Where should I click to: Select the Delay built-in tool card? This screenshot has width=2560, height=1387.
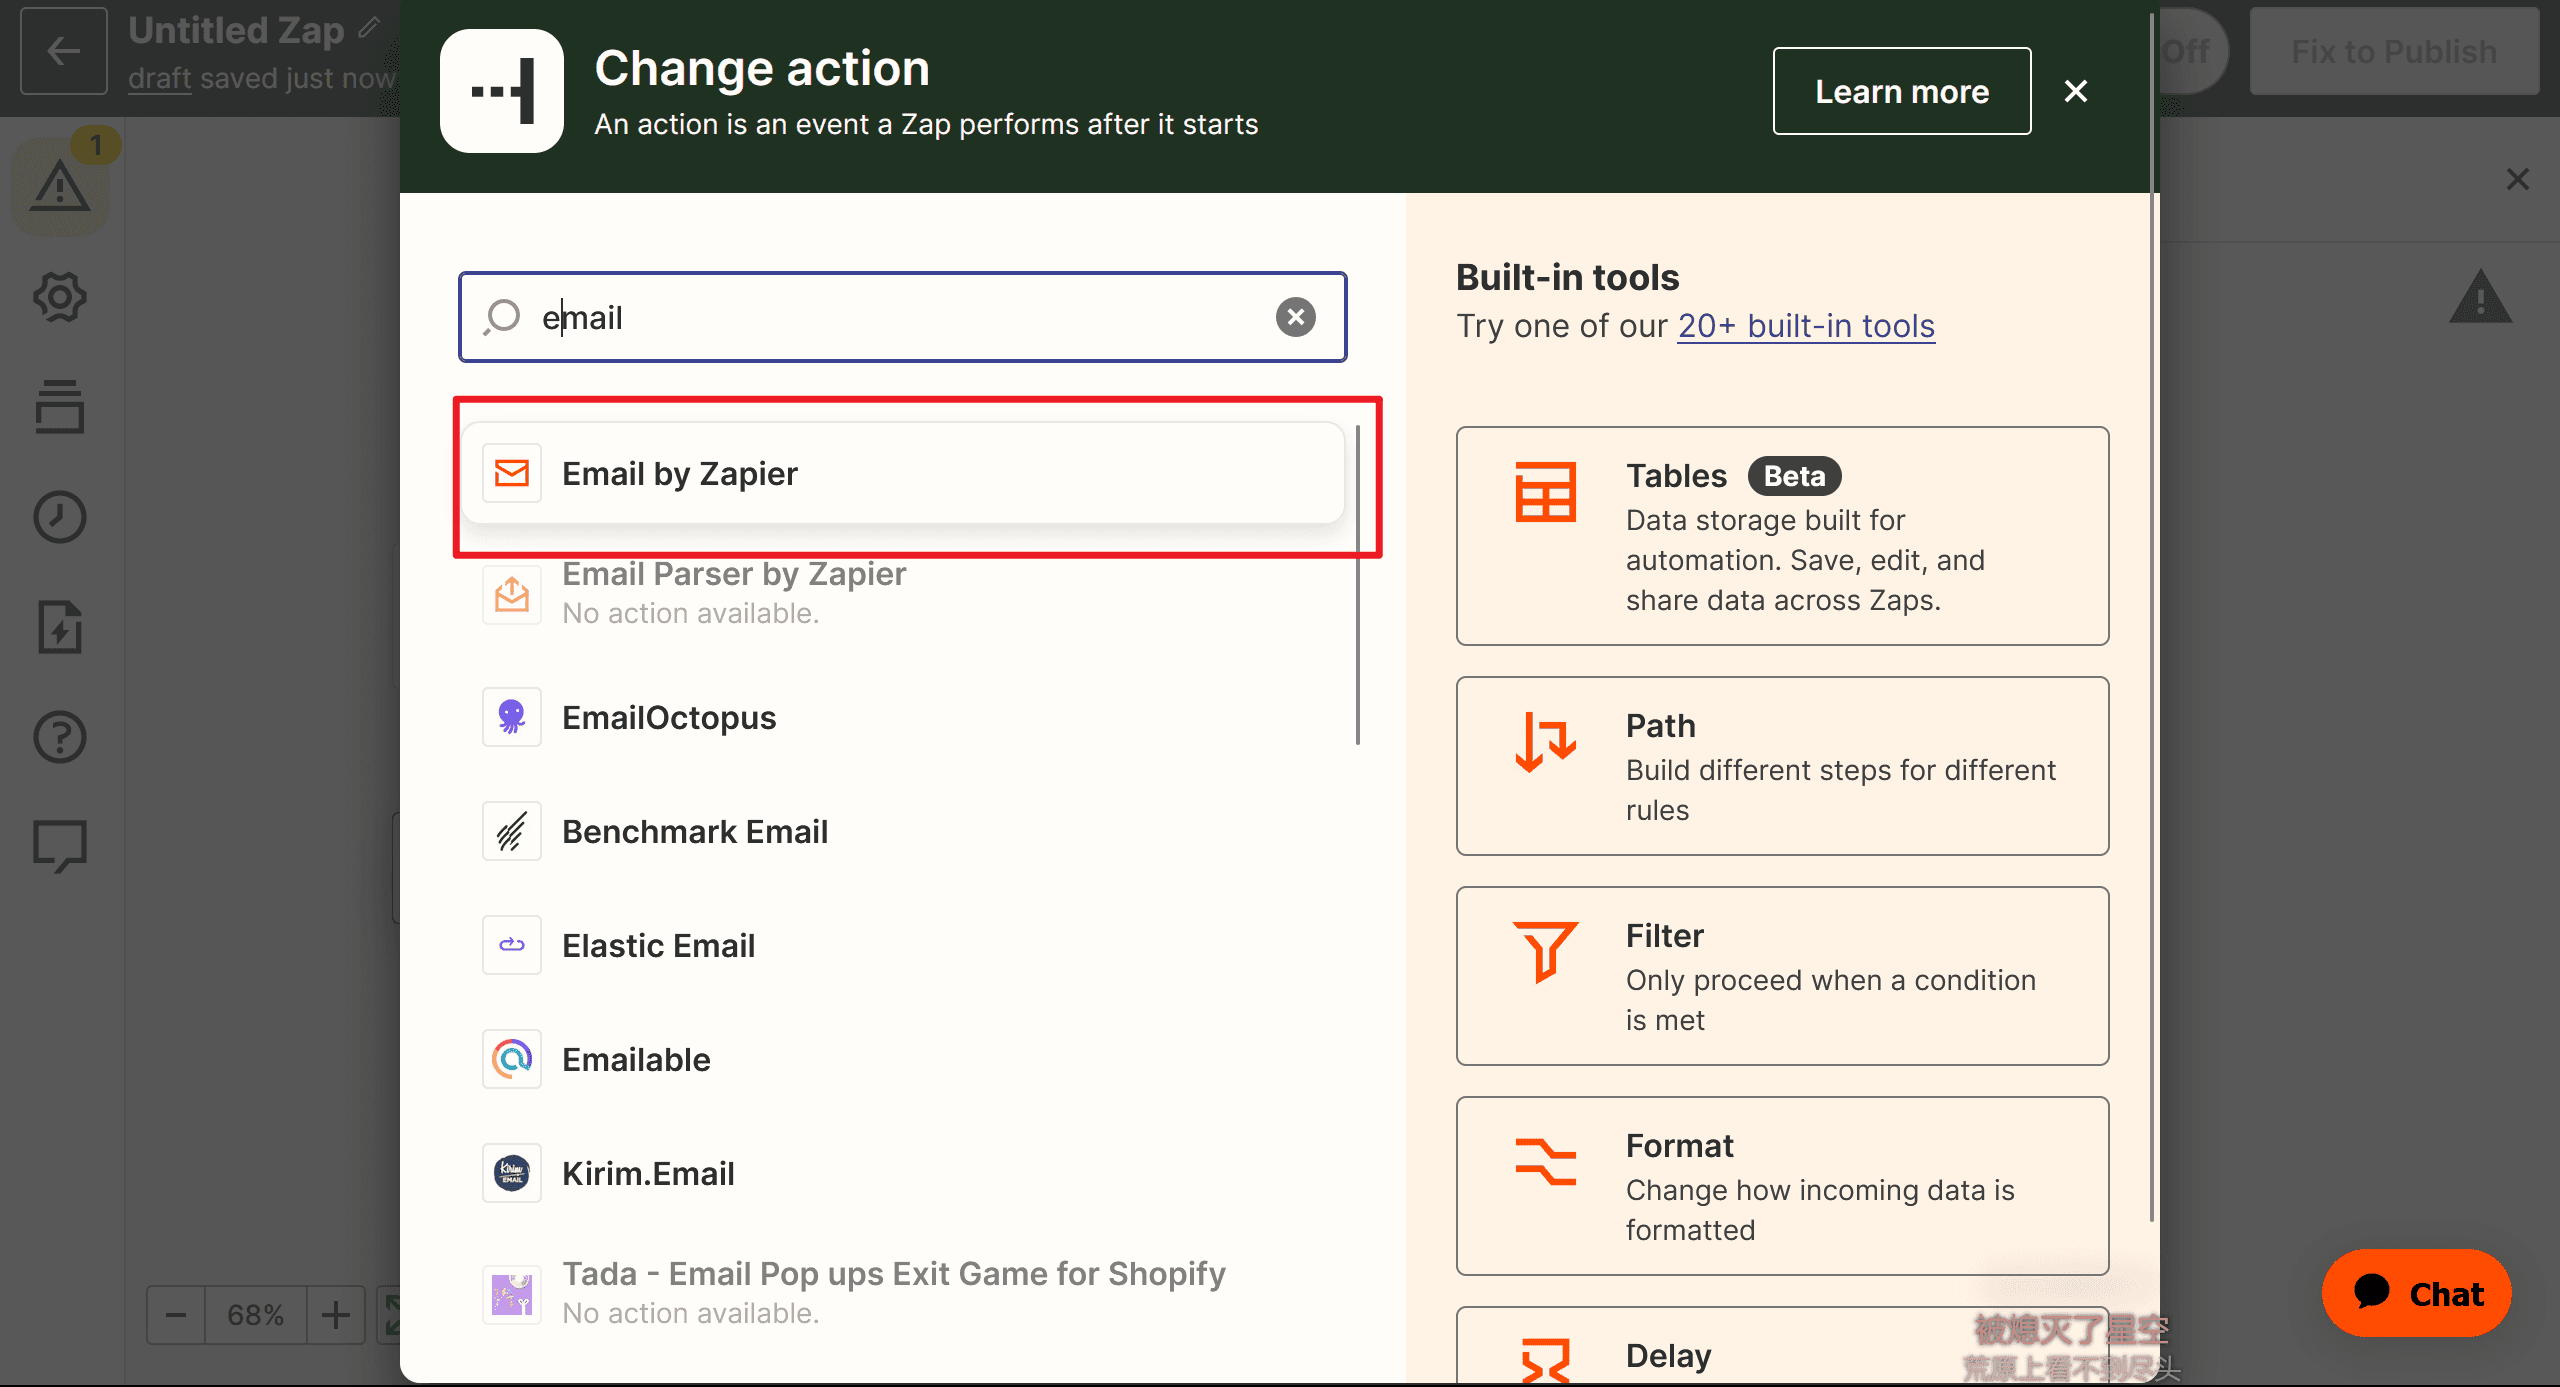1782,1346
